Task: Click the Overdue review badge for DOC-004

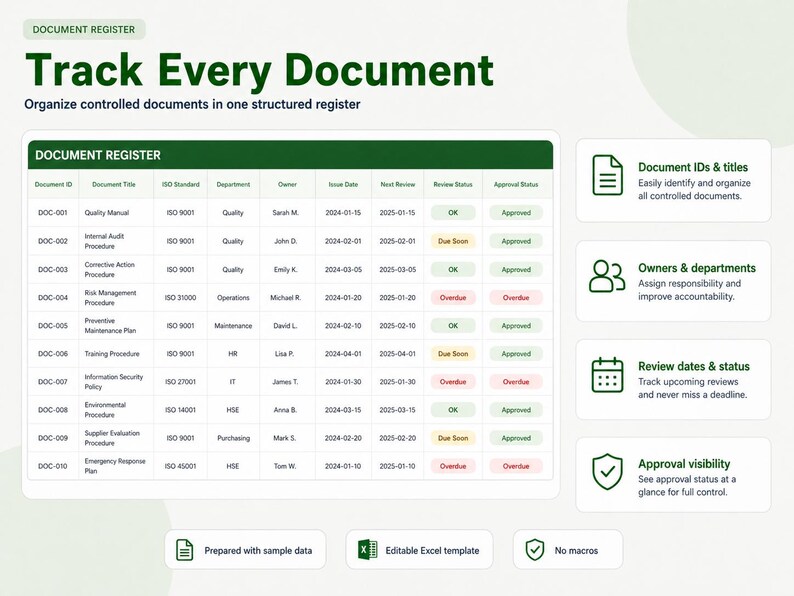Action: pos(453,298)
